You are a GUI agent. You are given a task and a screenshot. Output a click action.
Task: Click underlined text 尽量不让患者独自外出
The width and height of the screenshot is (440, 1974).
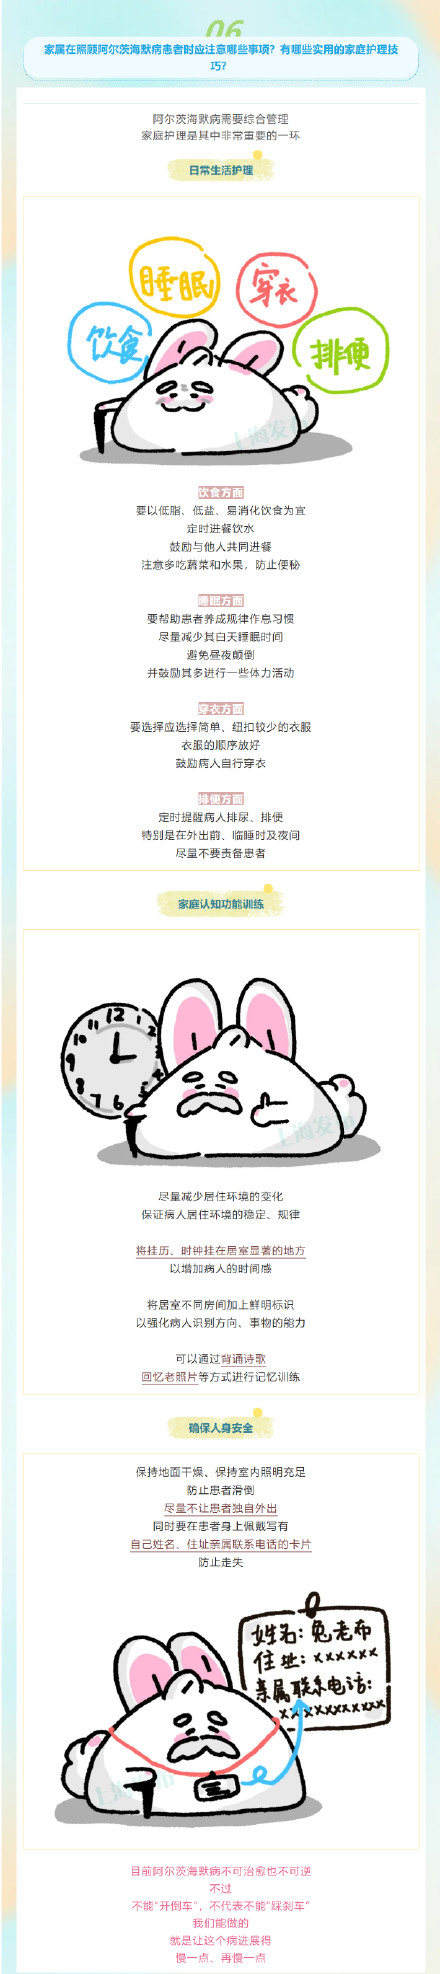click(x=221, y=1508)
